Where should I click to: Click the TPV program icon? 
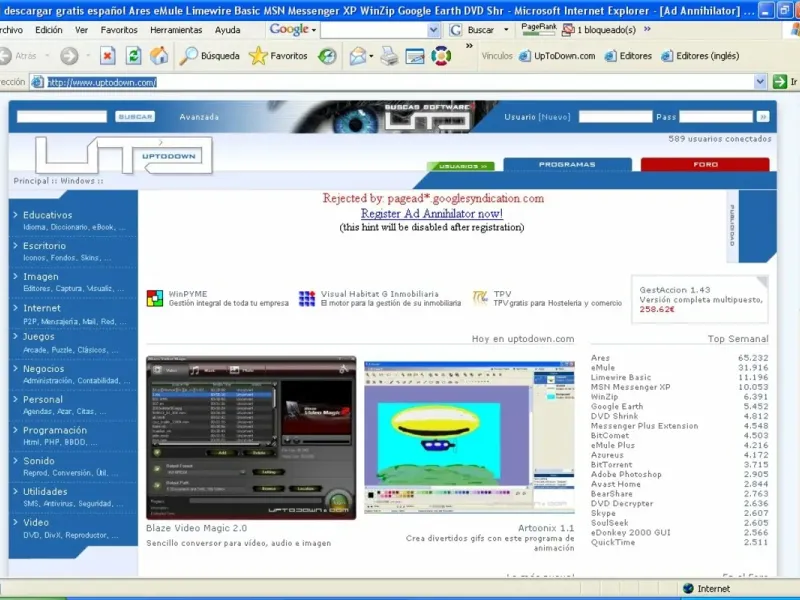480,297
